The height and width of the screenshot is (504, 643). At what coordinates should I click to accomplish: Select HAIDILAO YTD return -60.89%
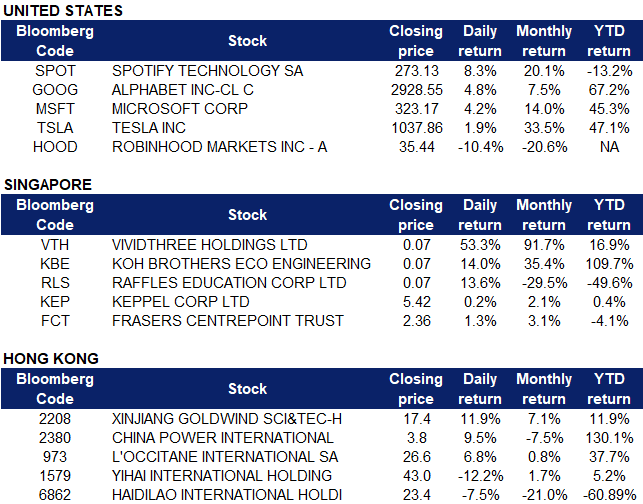point(609,495)
